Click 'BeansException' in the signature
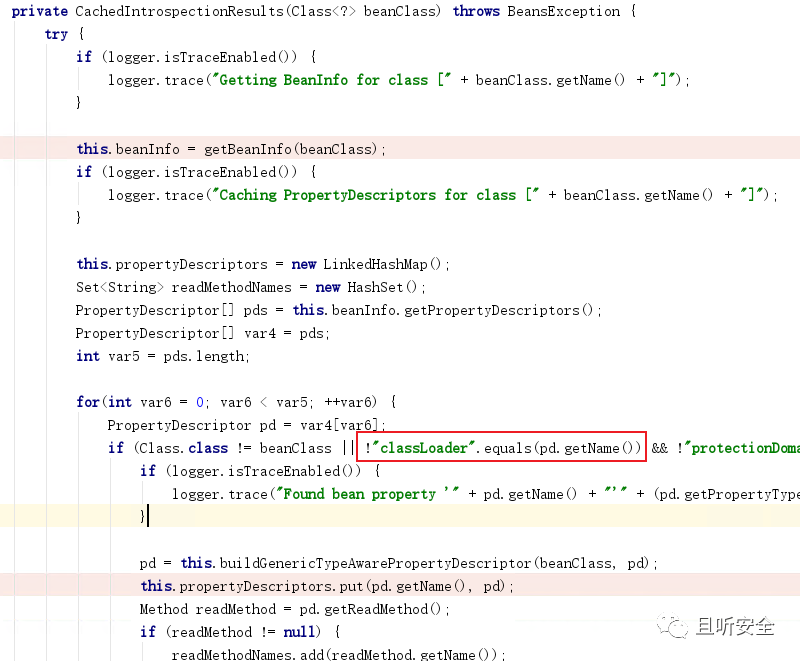Image resolution: width=800 pixels, height=661 pixels. (563, 11)
